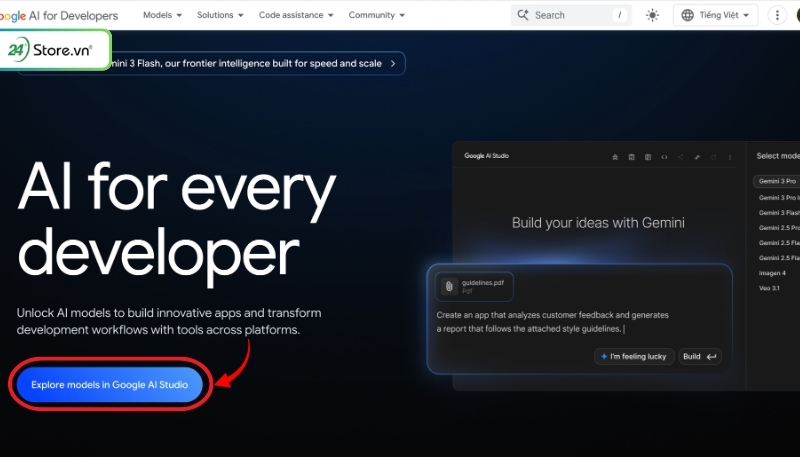Toggle the light/dark theme sun icon
The height and width of the screenshot is (457, 800).
652,15
